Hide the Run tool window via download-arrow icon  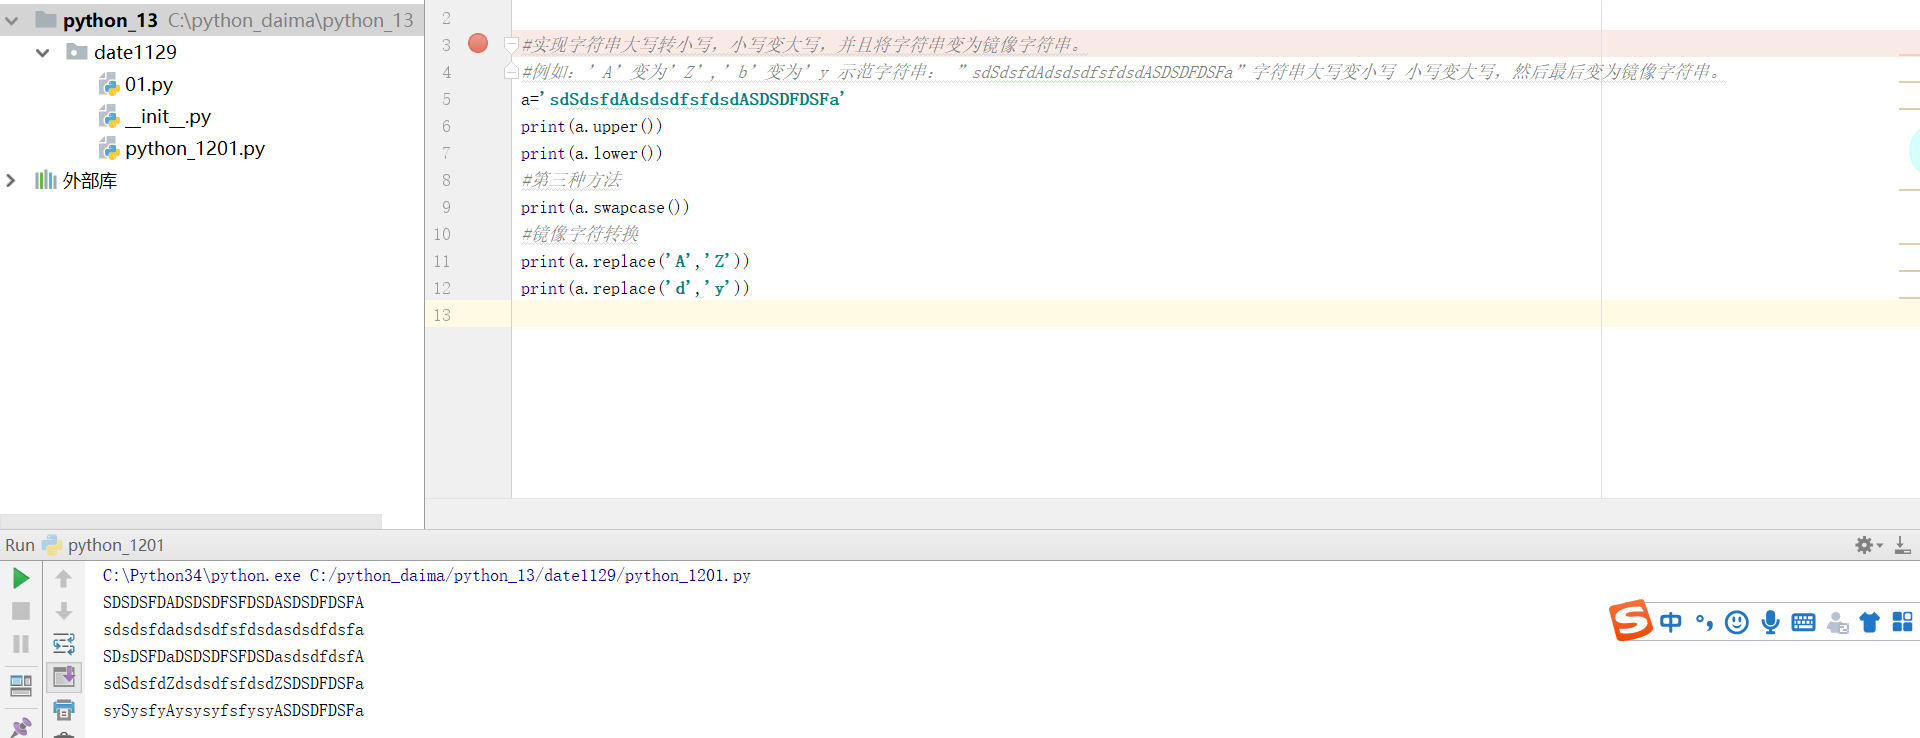pyautogui.click(x=1902, y=545)
